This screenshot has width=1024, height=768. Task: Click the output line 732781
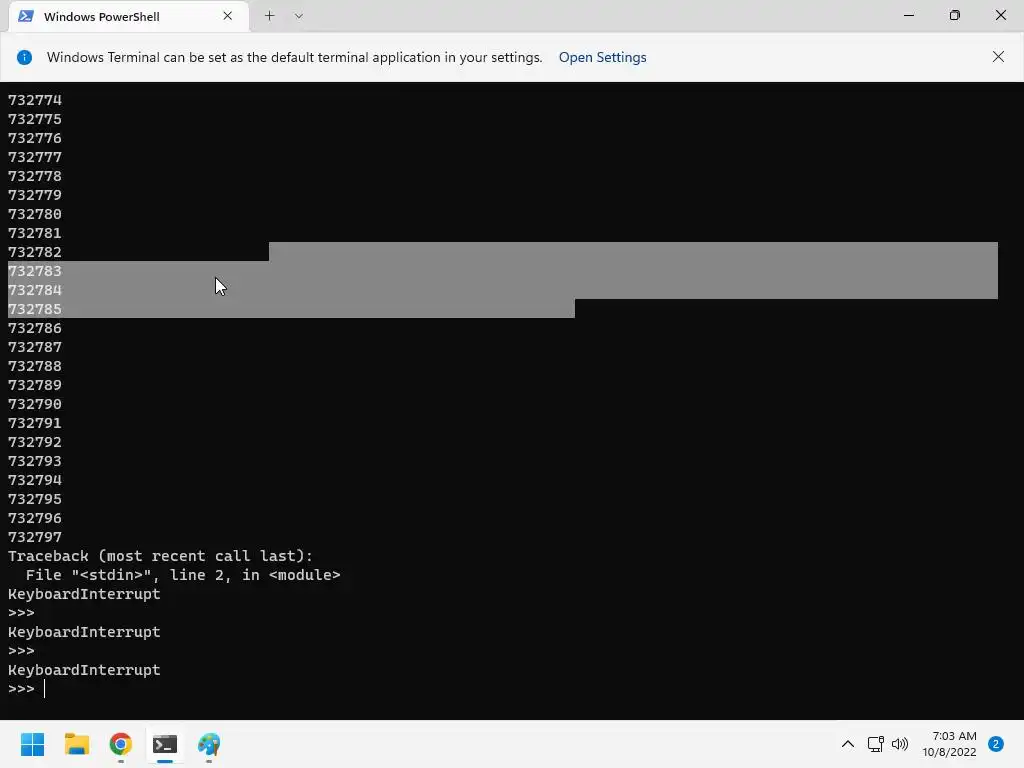tap(35, 232)
